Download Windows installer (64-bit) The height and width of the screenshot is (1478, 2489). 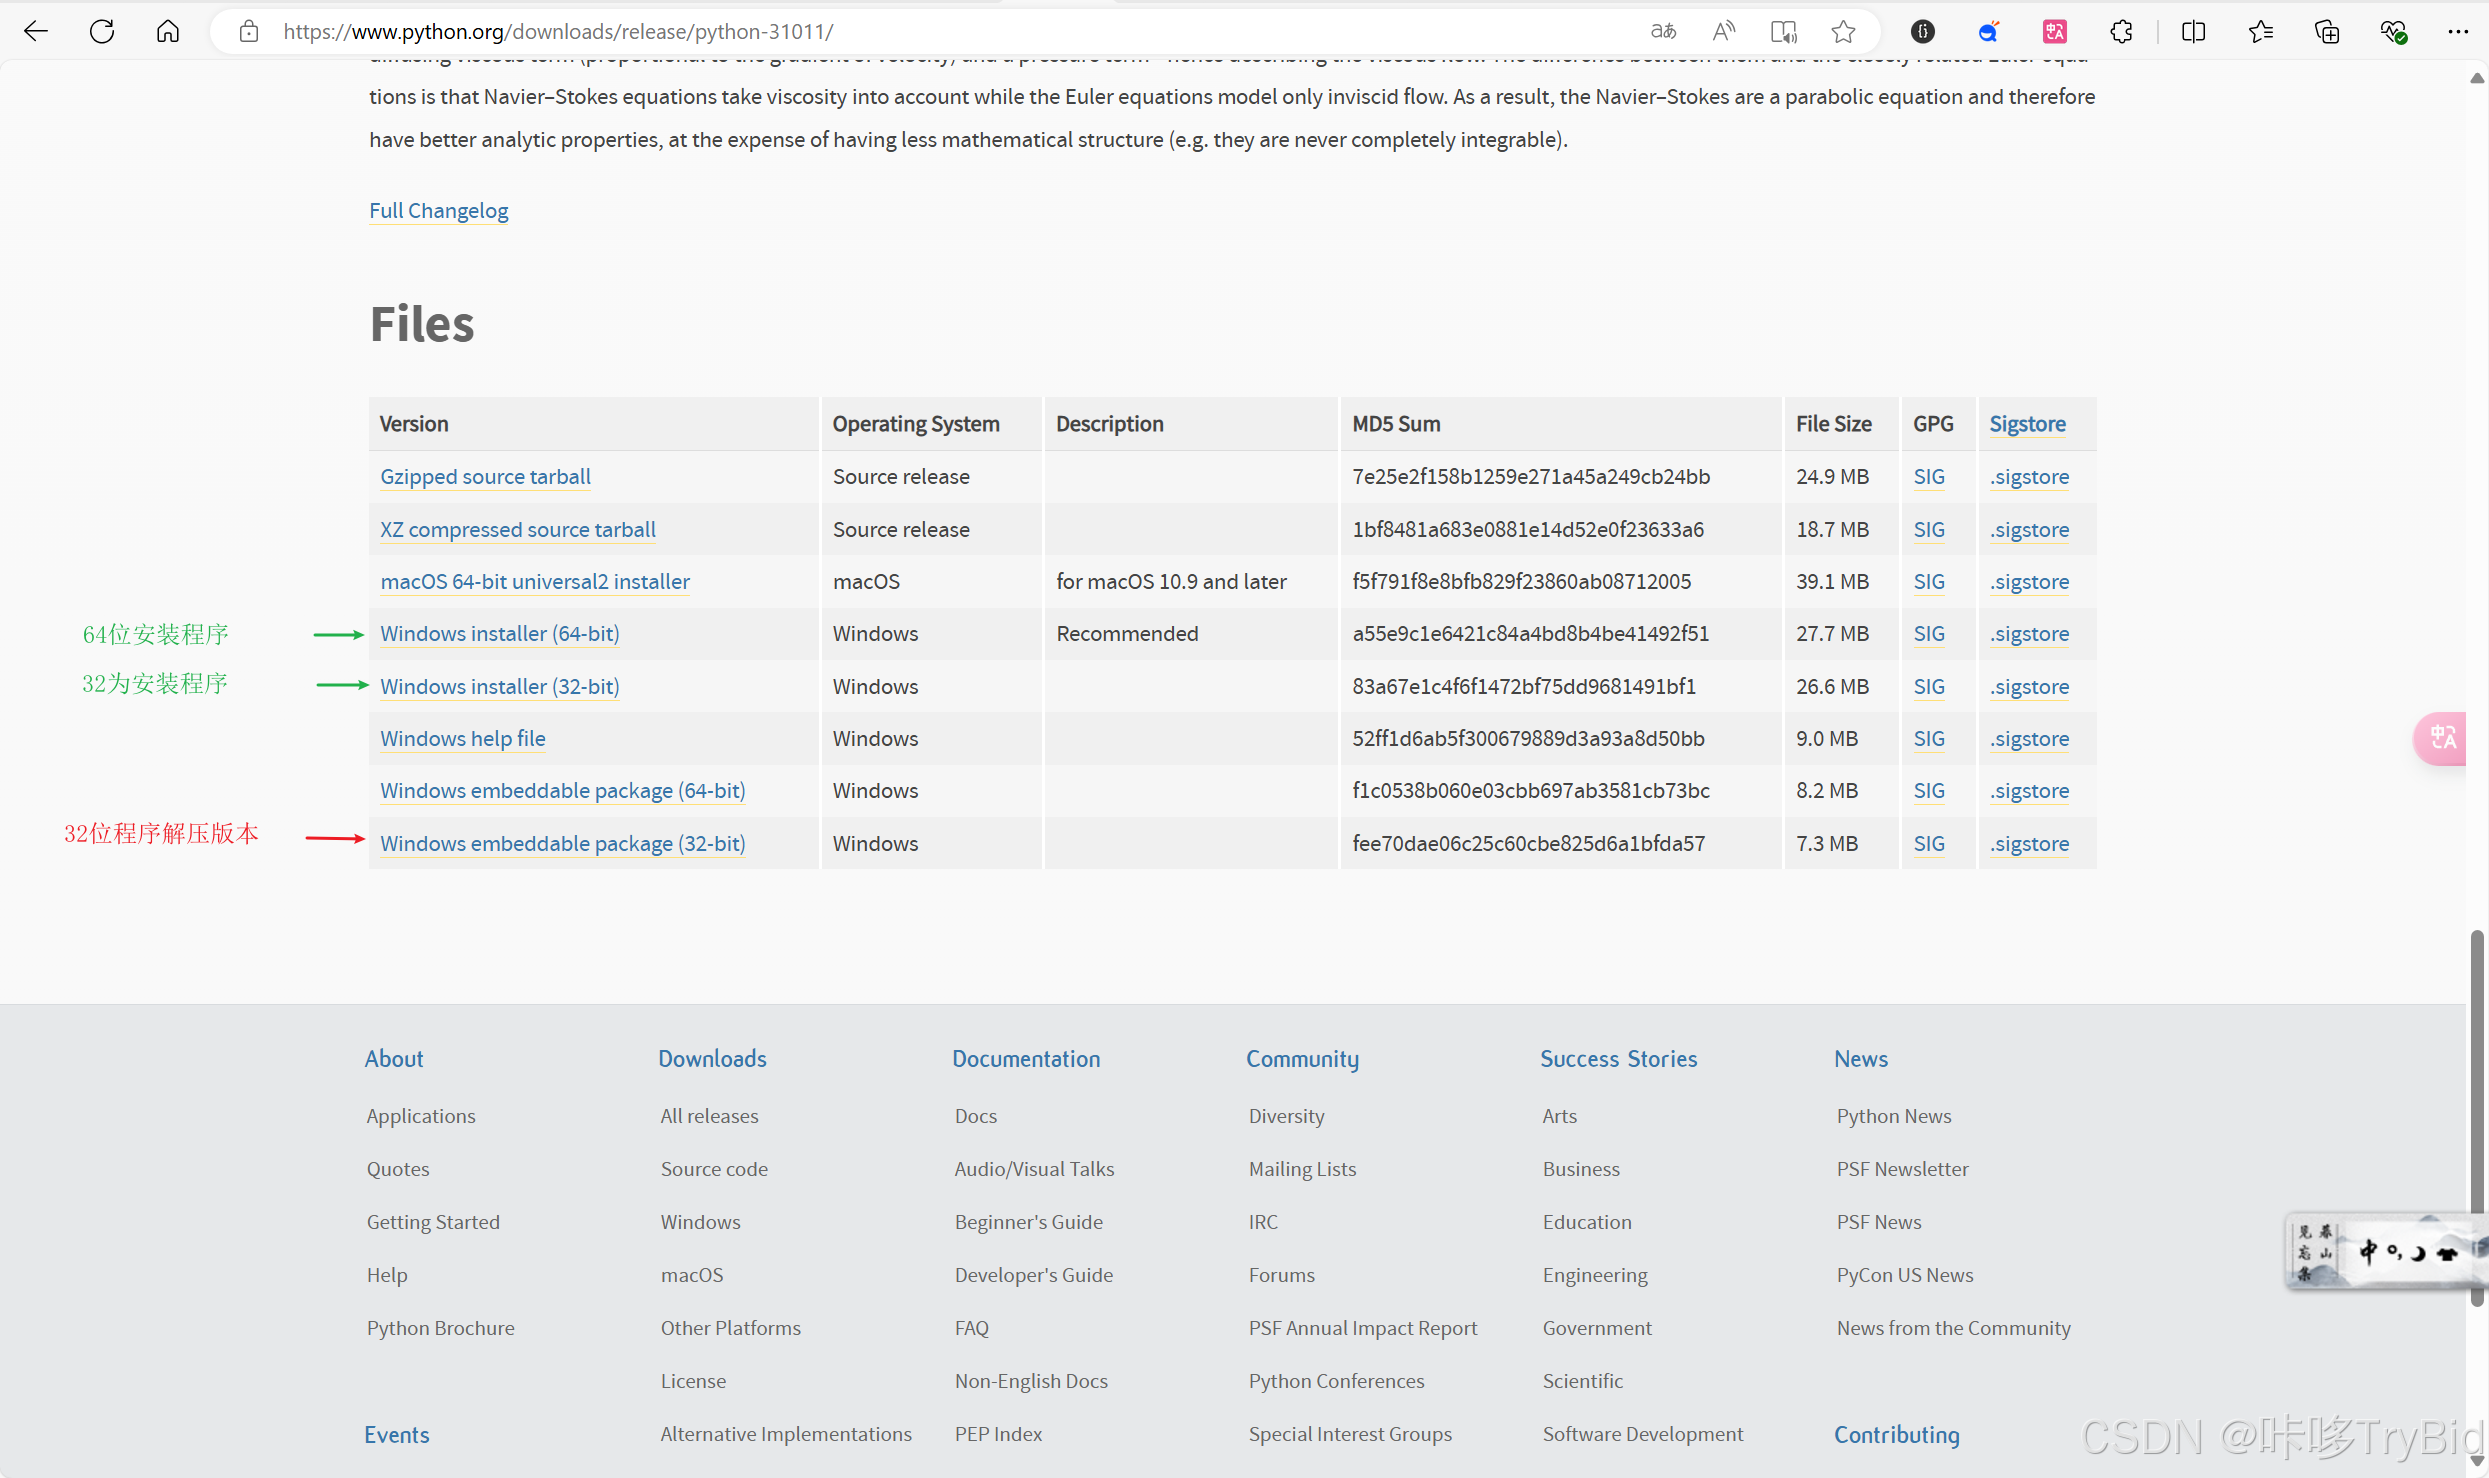click(x=499, y=633)
